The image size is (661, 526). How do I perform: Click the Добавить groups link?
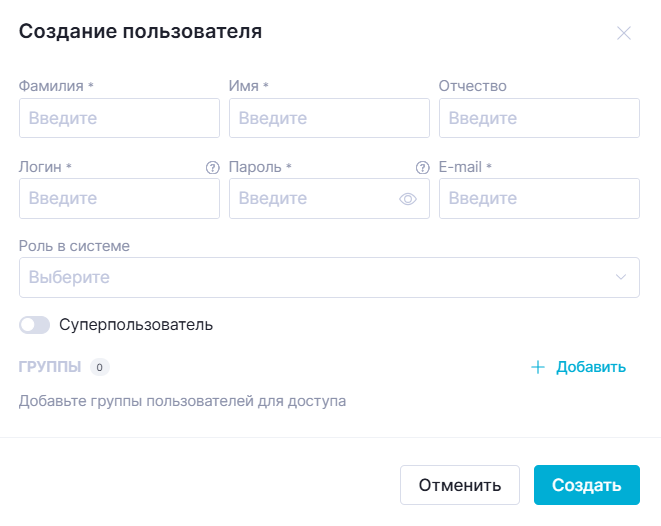pos(590,367)
